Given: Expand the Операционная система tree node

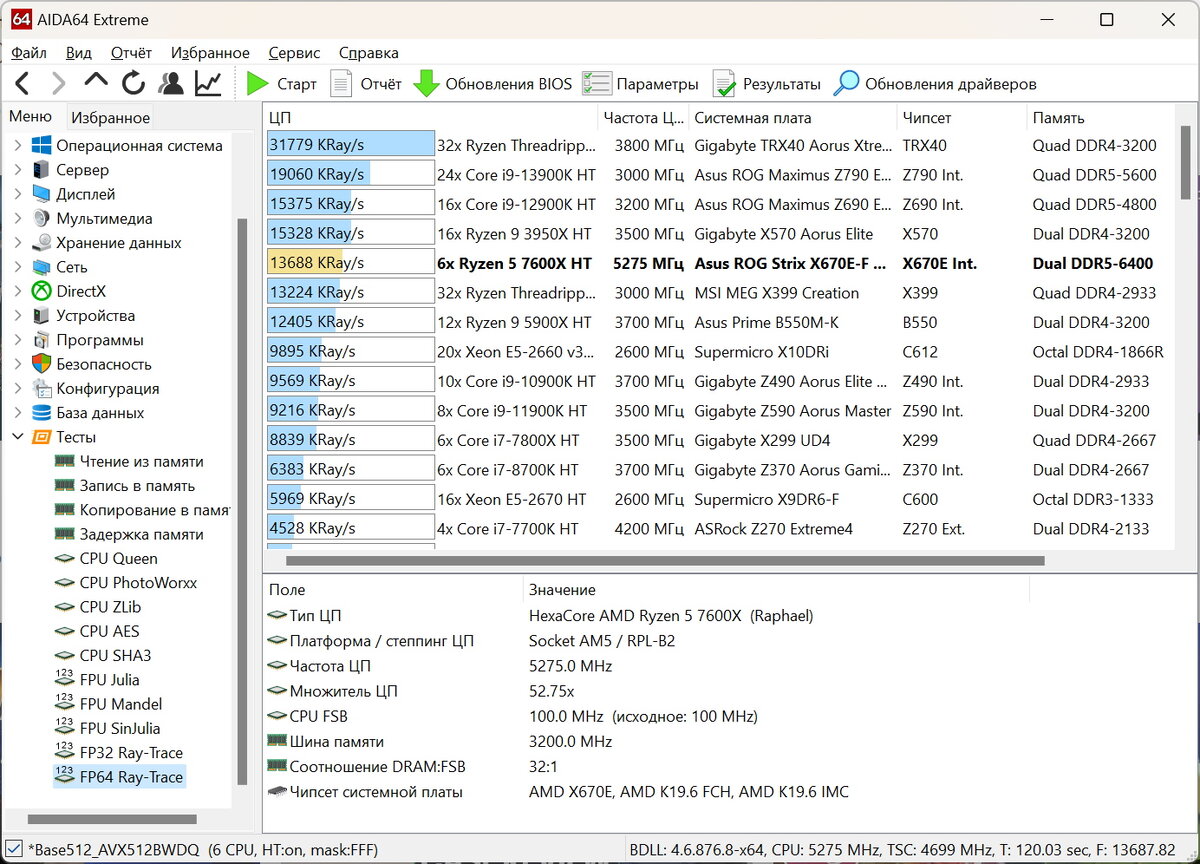Looking at the screenshot, I should point(17,146).
